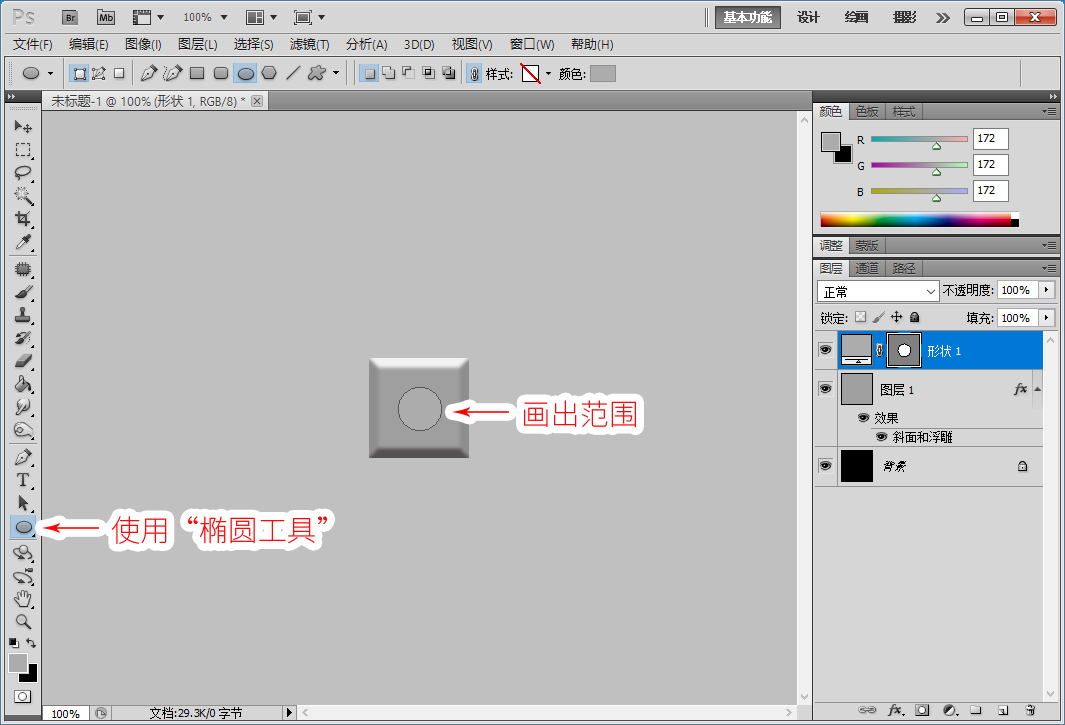The width and height of the screenshot is (1065, 725).
Task: Select the Move tool
Action: (x=23, y=126)
